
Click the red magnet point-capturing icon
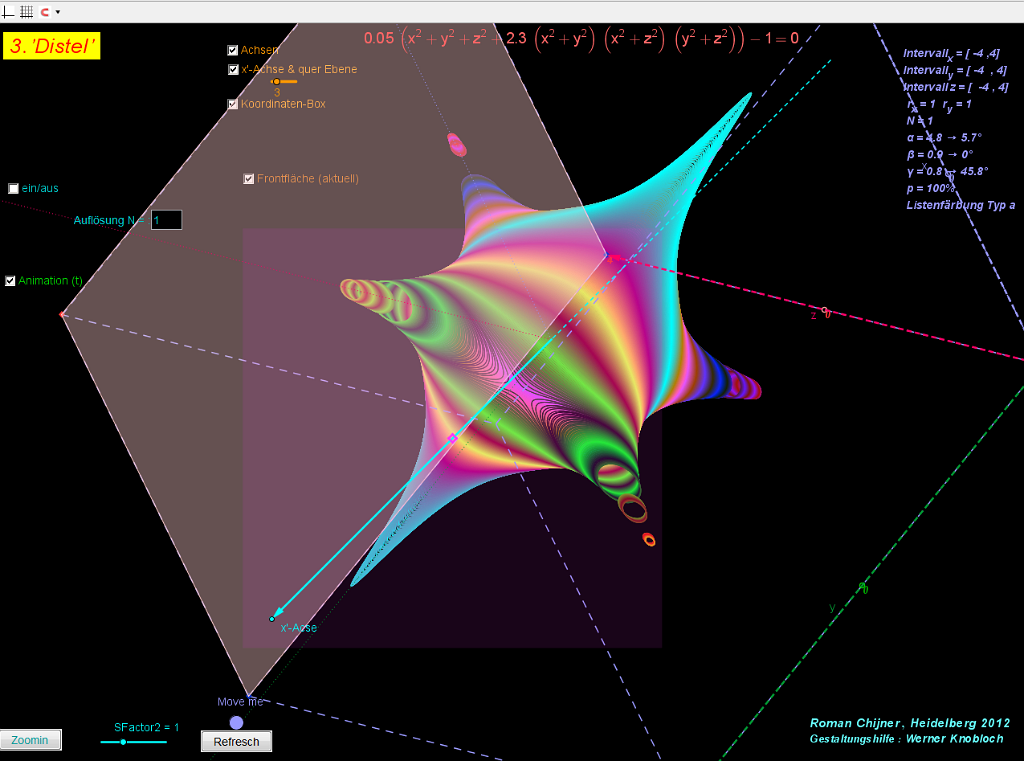tap(44, 12)
